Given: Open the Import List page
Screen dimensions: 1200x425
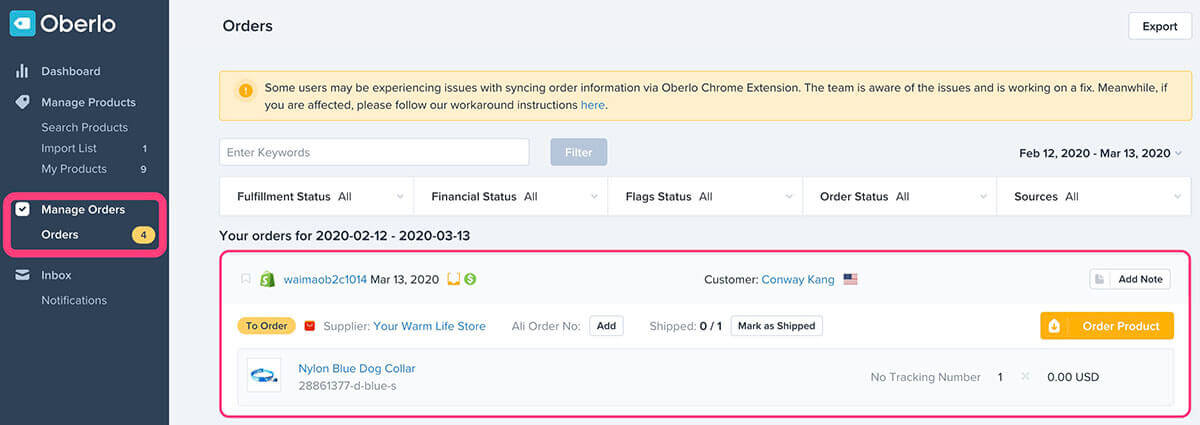Looking at the screenshot, I should pyautogui.click(x=68, y=148).
